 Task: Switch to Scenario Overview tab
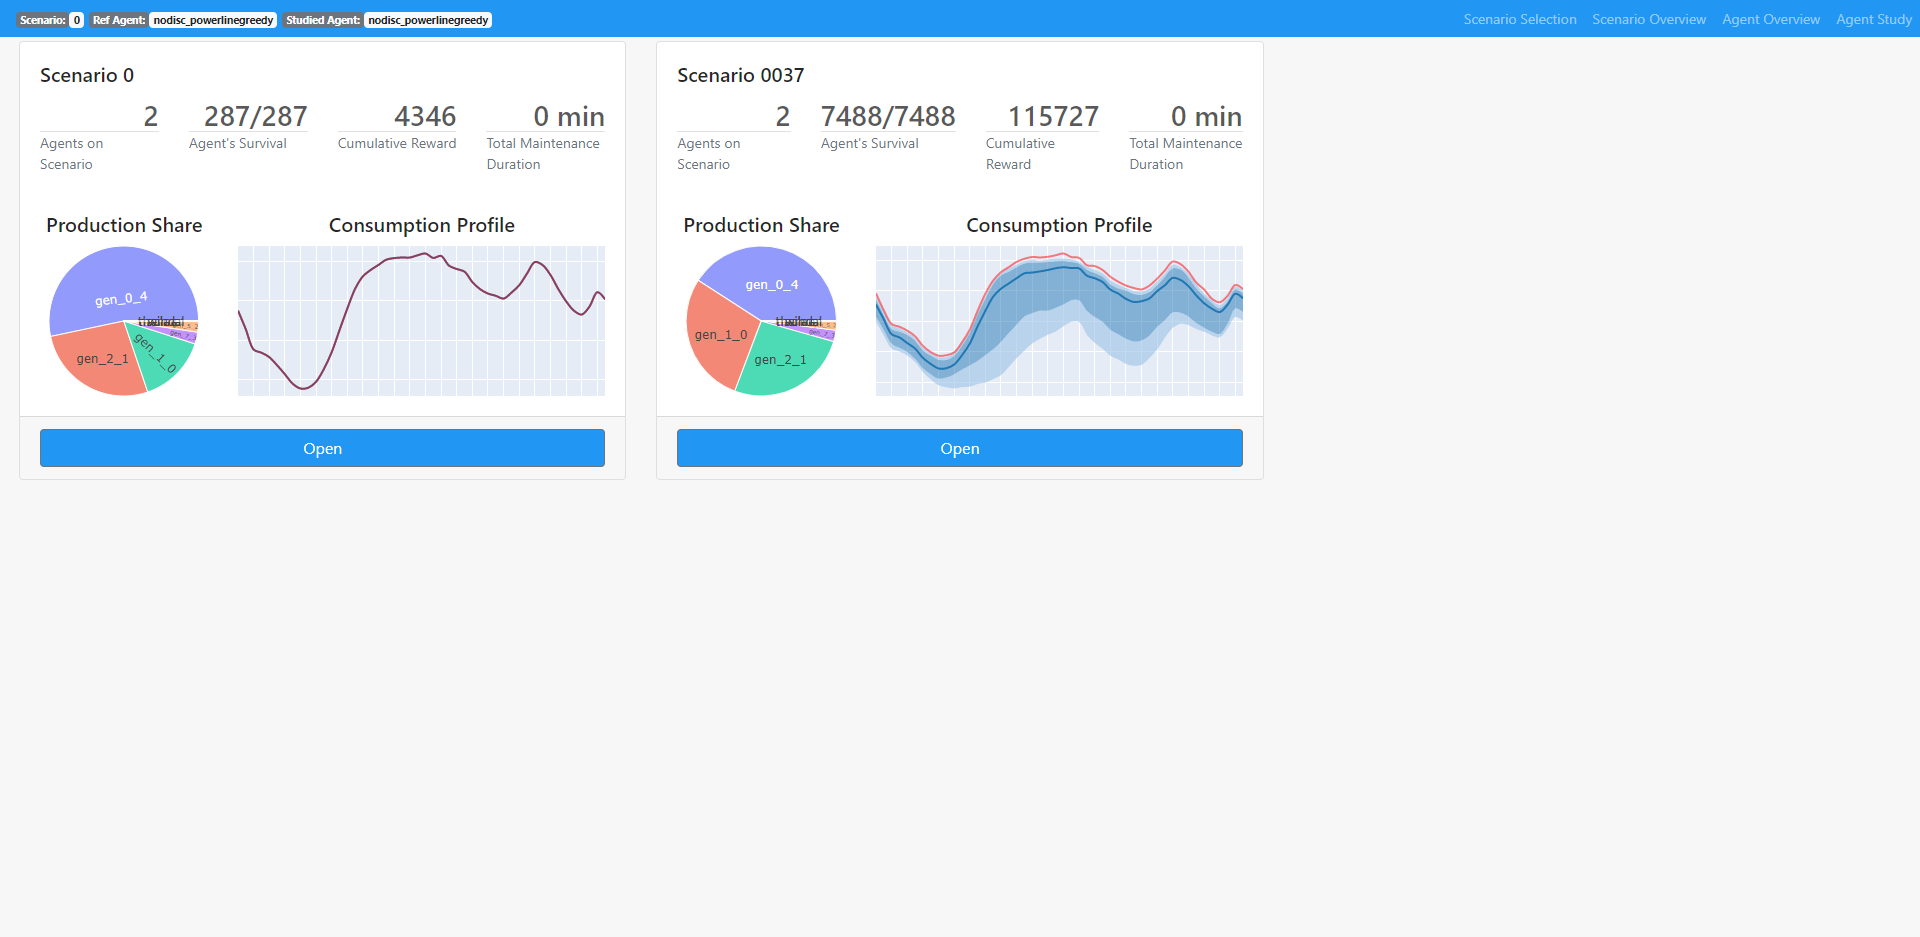point(1649,19)
